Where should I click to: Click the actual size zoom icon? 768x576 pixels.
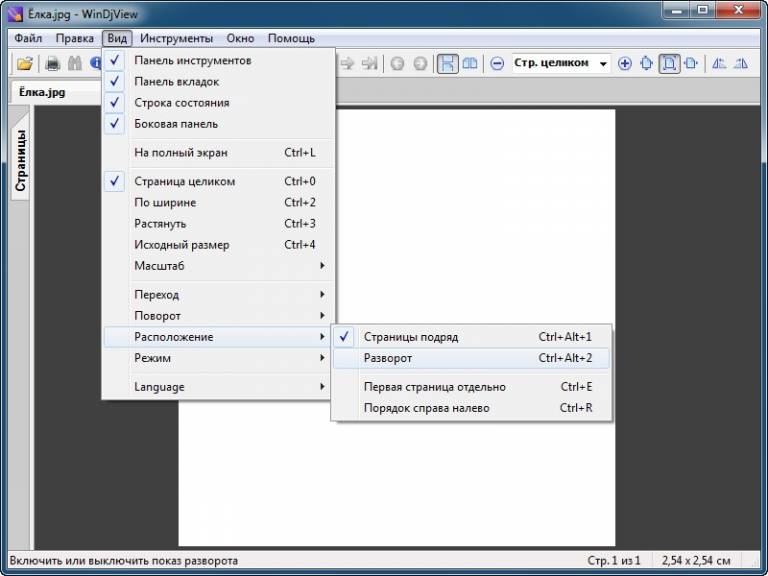click(647, 64)
